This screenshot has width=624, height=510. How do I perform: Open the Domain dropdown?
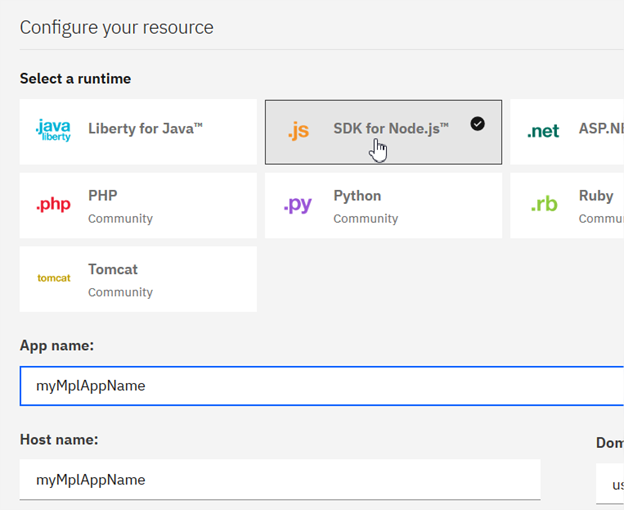pyautogui.click(x=610, y=484)
